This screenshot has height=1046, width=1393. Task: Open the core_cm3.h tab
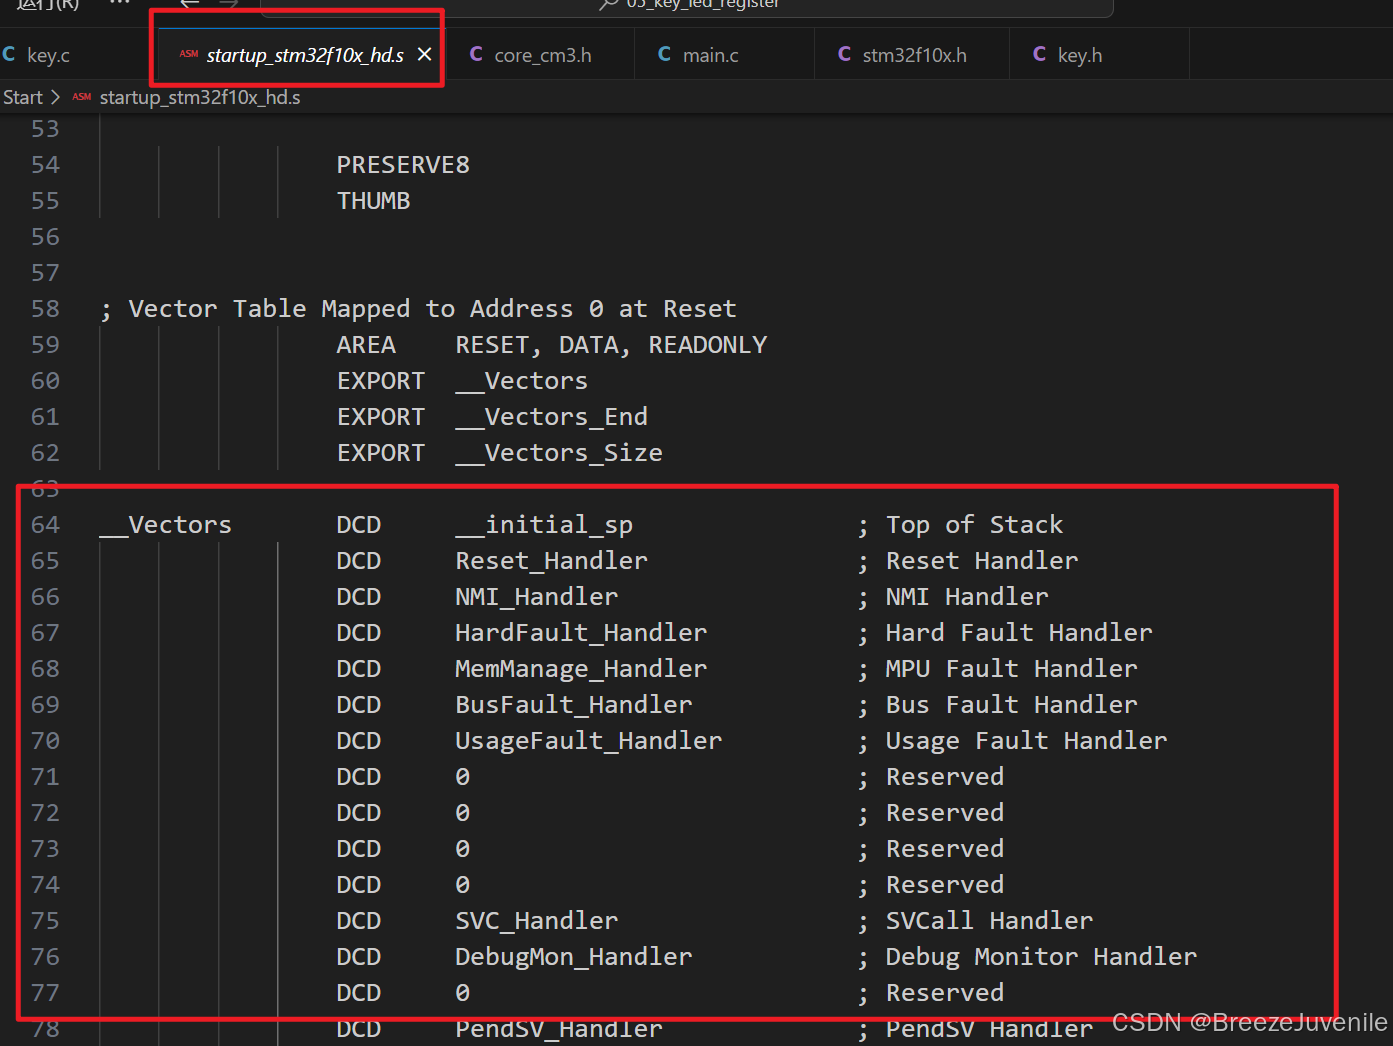(x=544, y=55)
